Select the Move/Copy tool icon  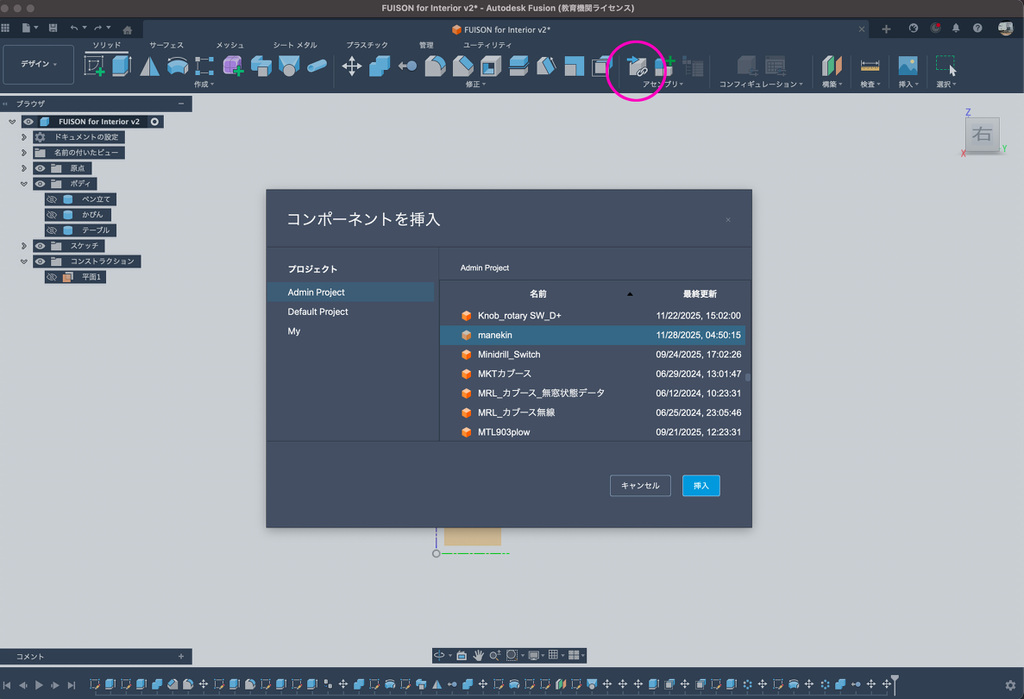[x=352, y=66]
